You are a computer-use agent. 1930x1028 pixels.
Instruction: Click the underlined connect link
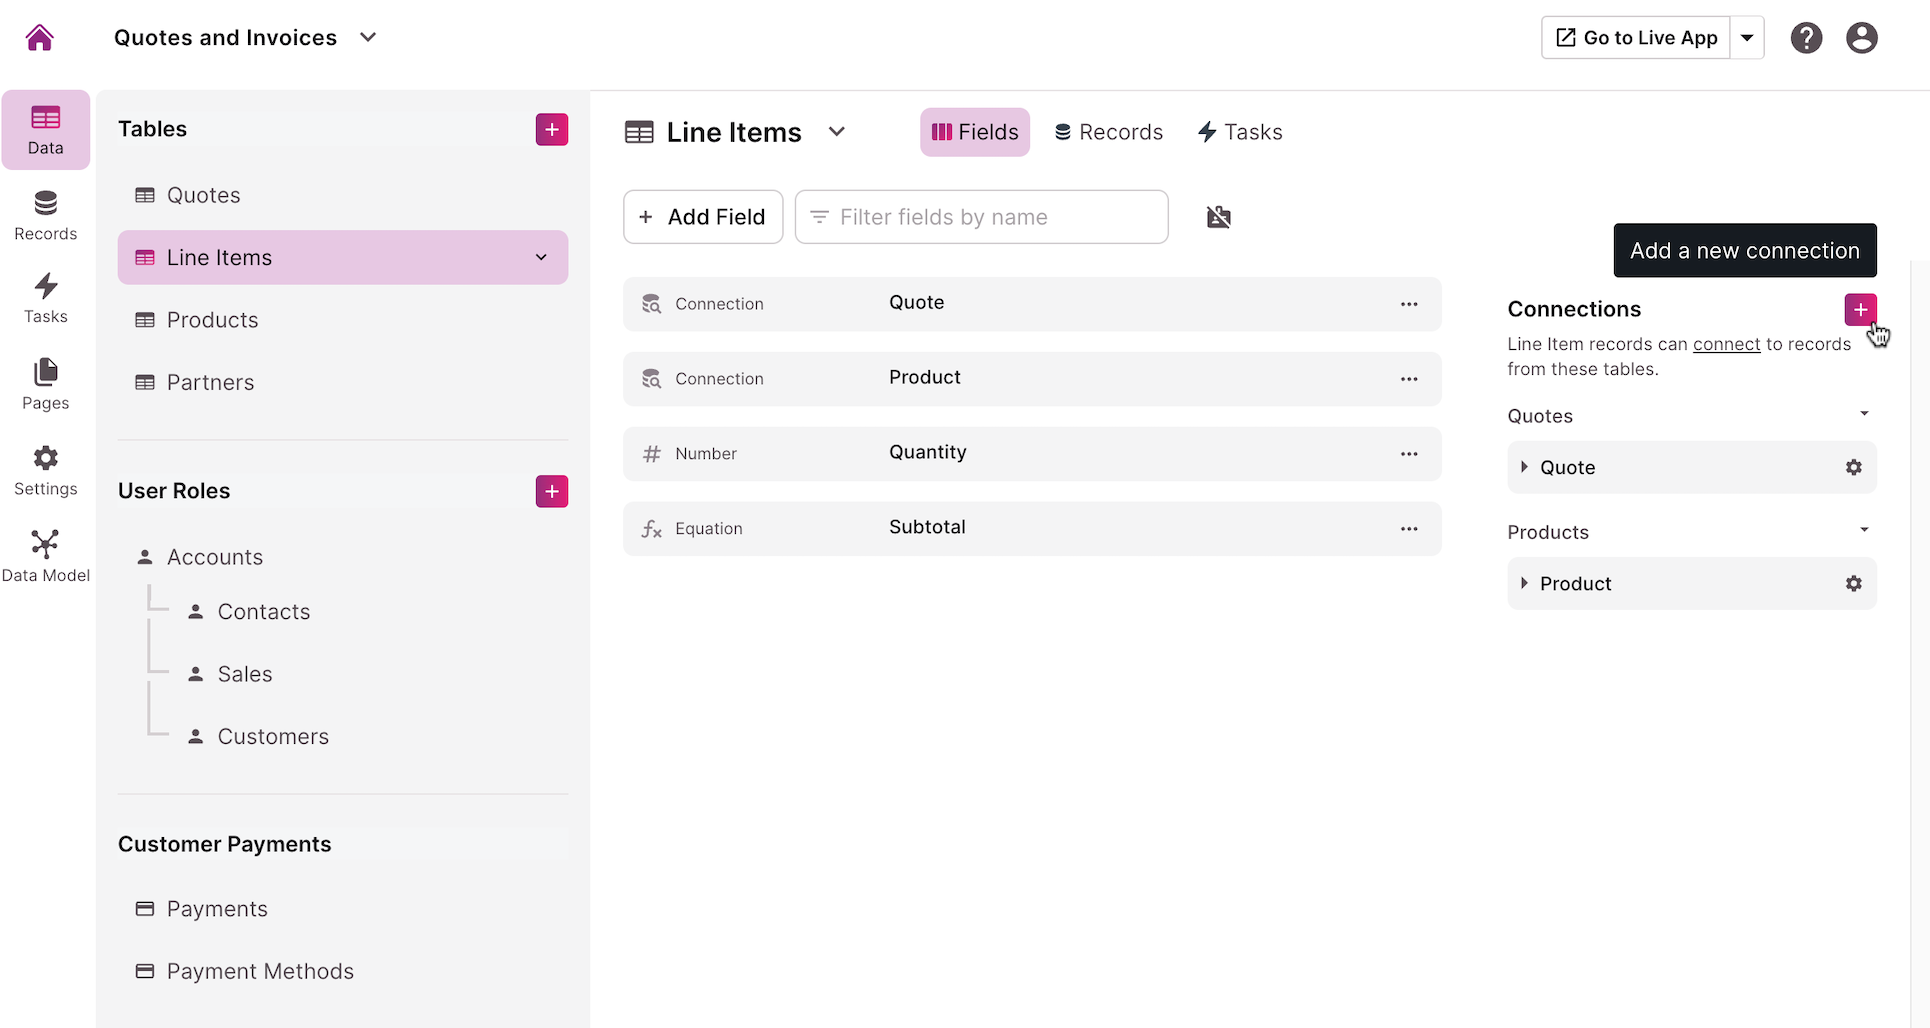click(x=1726, y=343)
